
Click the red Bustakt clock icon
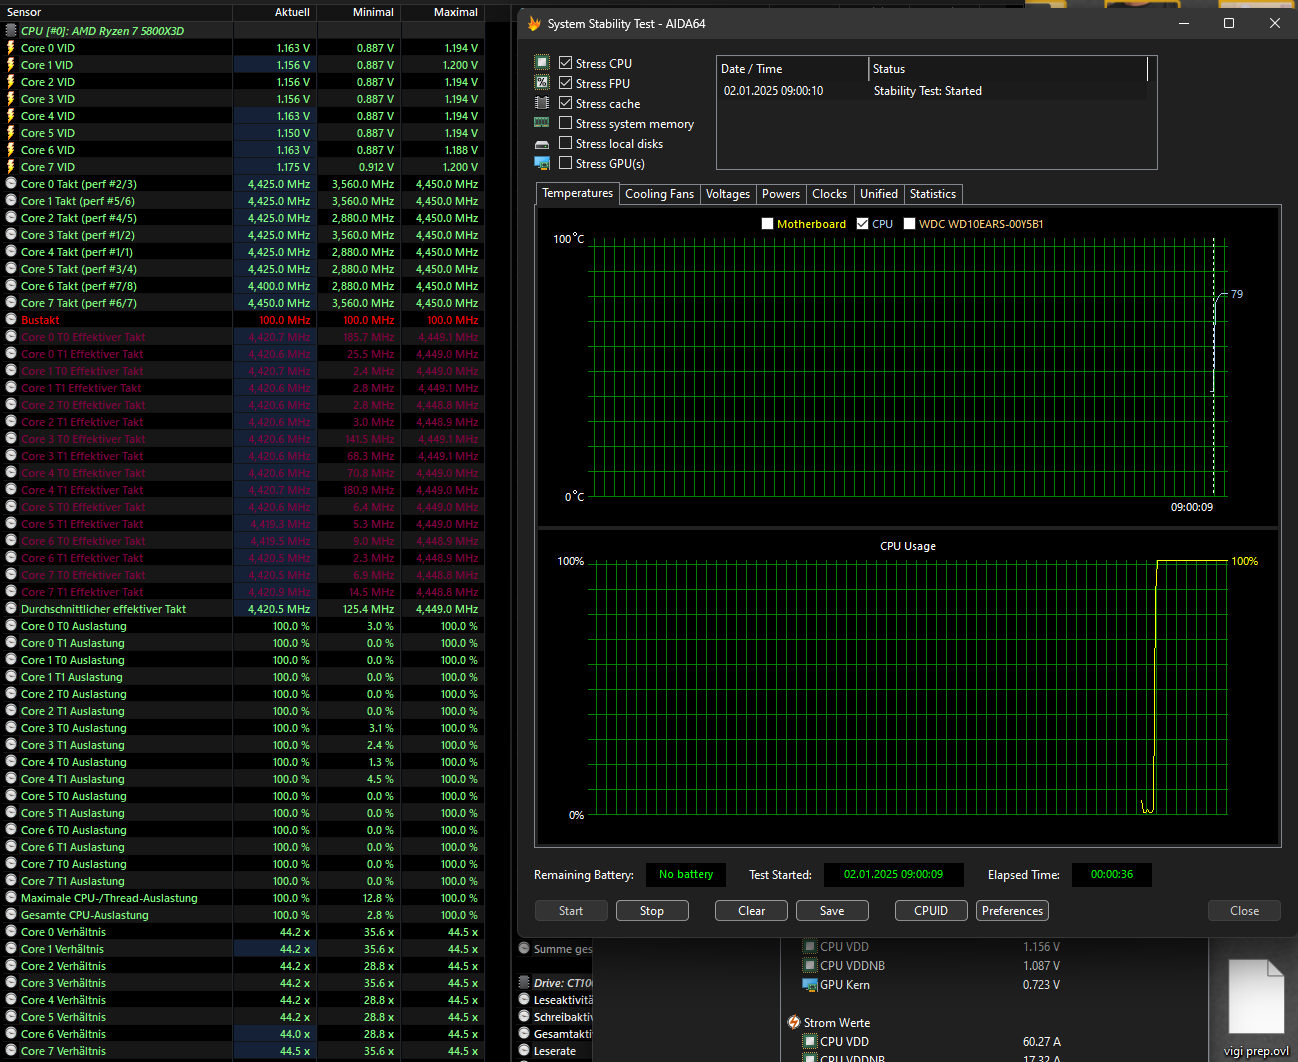click(11, 320)
